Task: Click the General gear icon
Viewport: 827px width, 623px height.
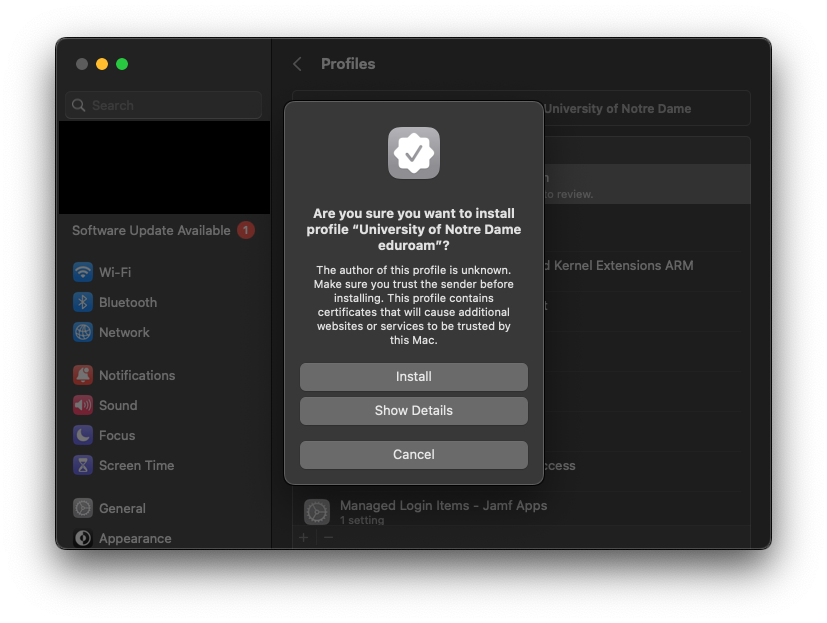Action: coord(83,508)
